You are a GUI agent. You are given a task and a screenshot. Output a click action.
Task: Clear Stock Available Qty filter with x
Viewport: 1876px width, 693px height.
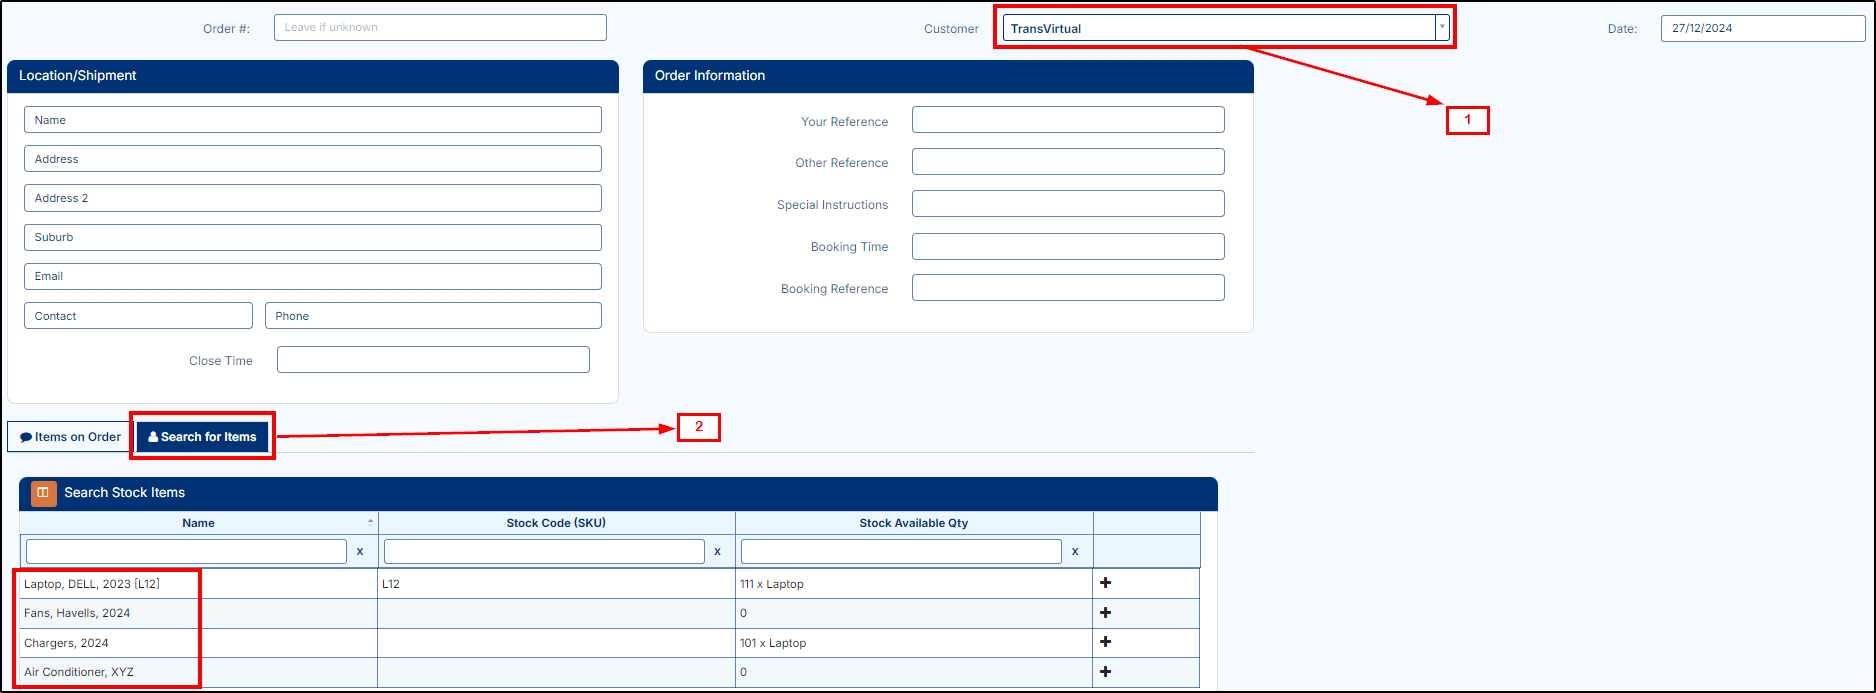1075,551
